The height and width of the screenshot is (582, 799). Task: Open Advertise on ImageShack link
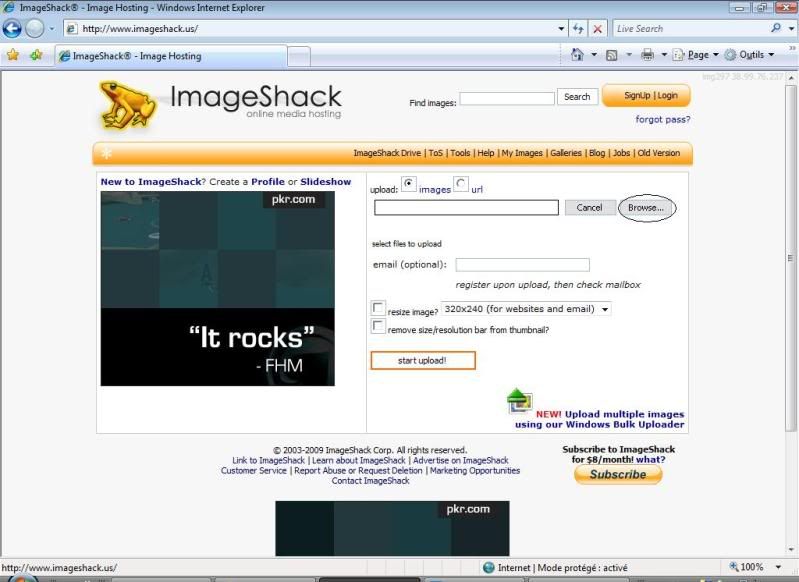[461, 460]
